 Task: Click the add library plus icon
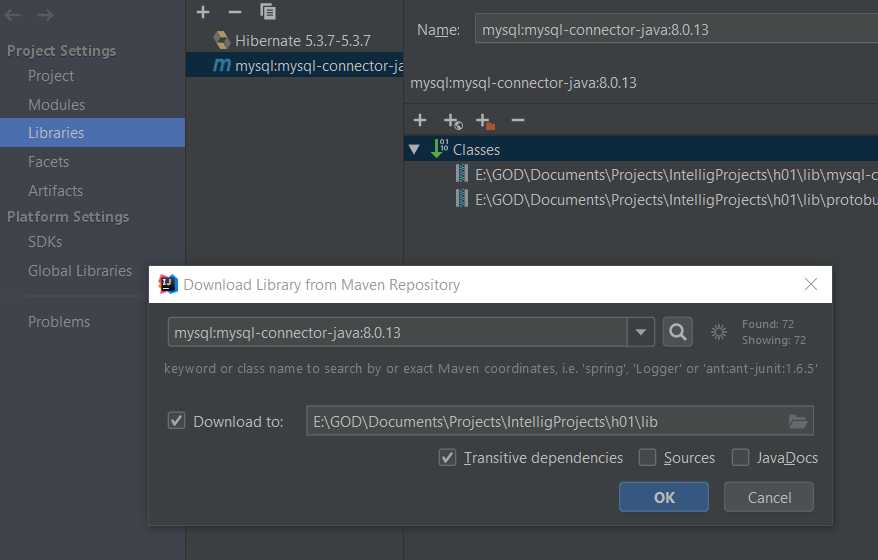click(x=203, y=12)
